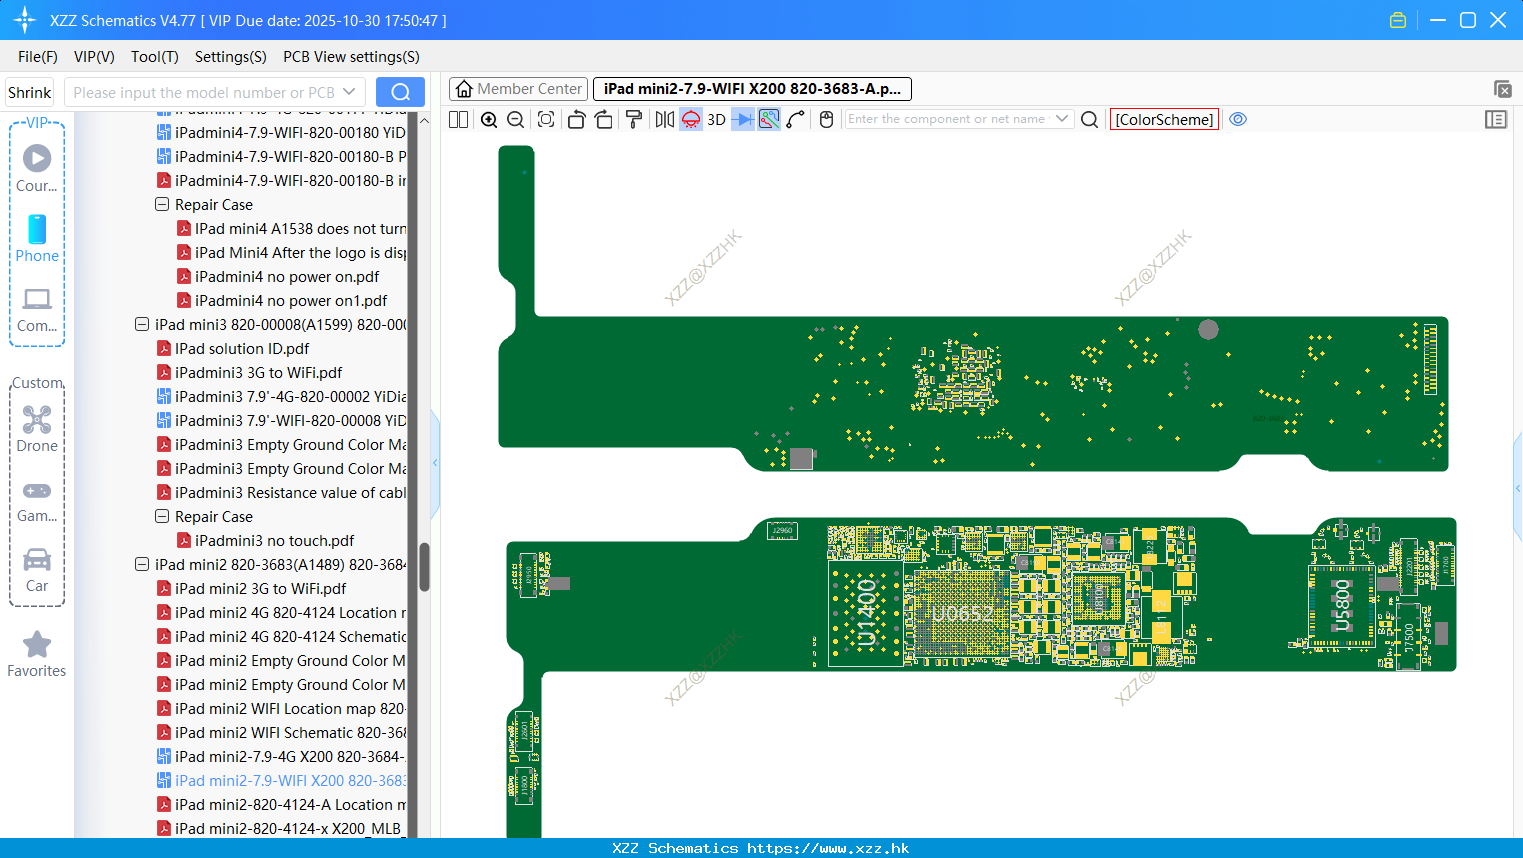1523x858 pixels.
Task: Open the right side panel layout icon
Action: (1496, 119)
